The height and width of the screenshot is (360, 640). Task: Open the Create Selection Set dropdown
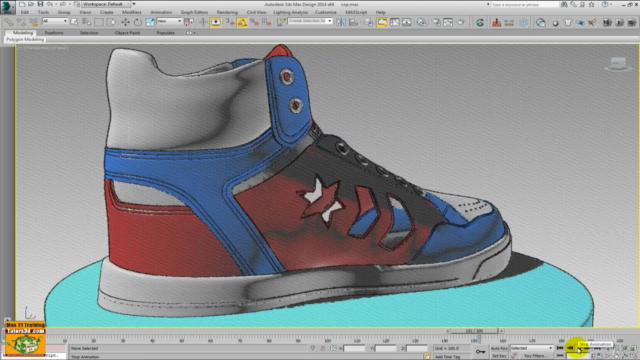(x=310, y=21)
